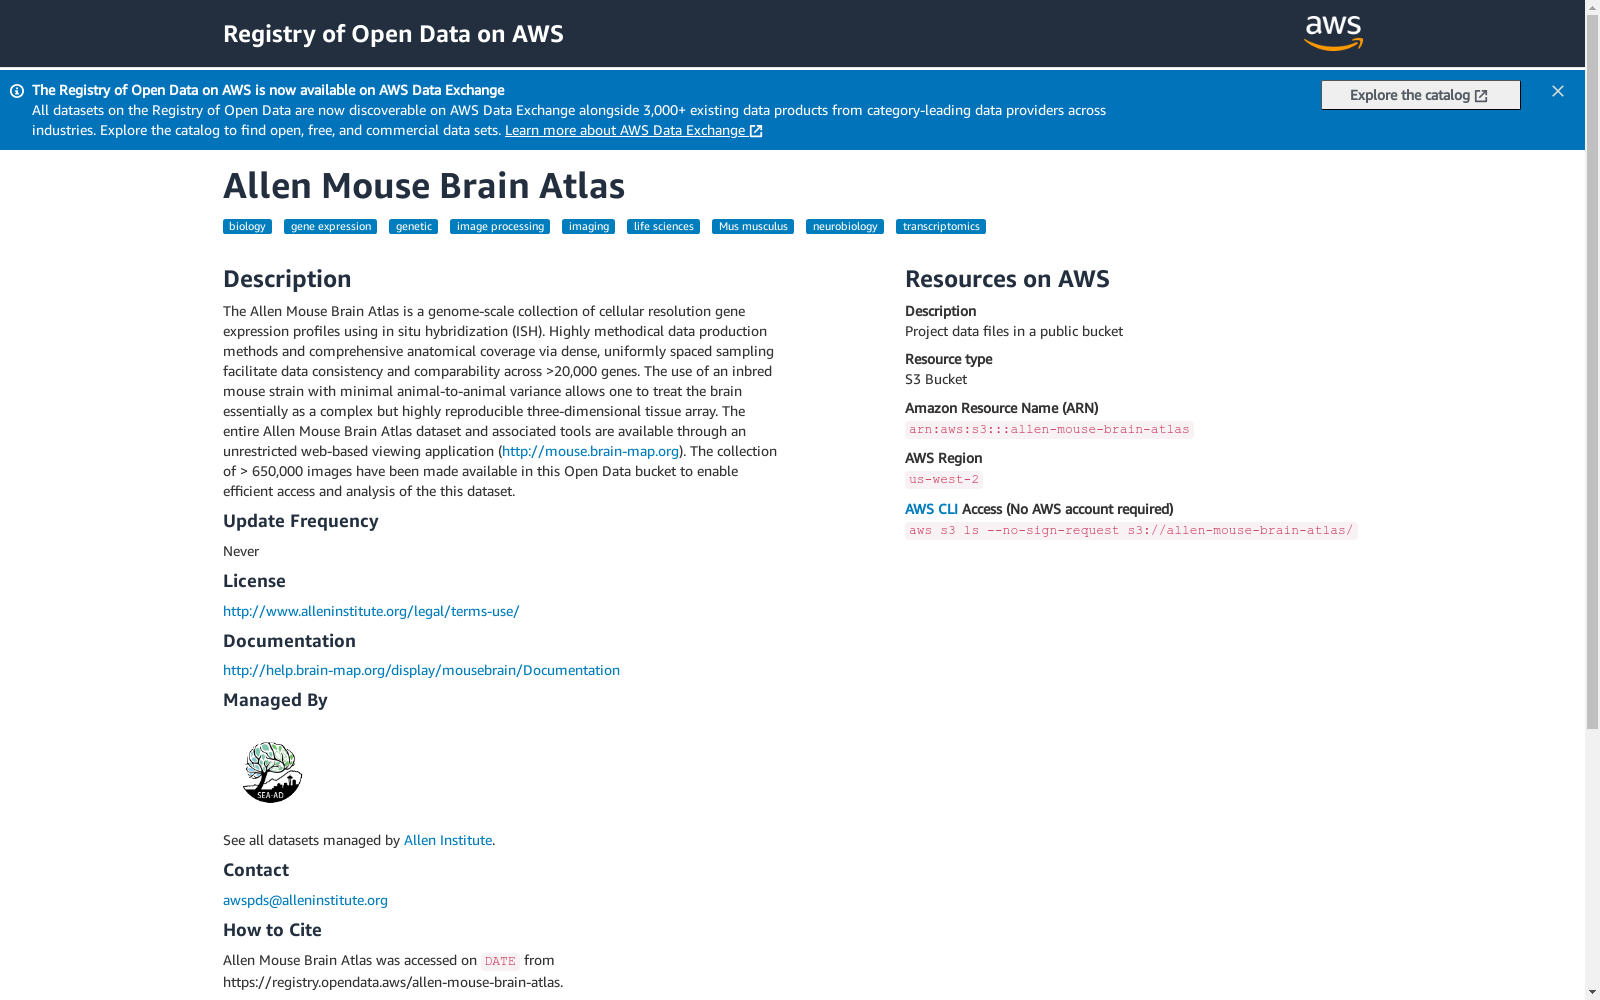
Task: Open the Allen Institute terms-use license link
Action: tap(371, 611)
